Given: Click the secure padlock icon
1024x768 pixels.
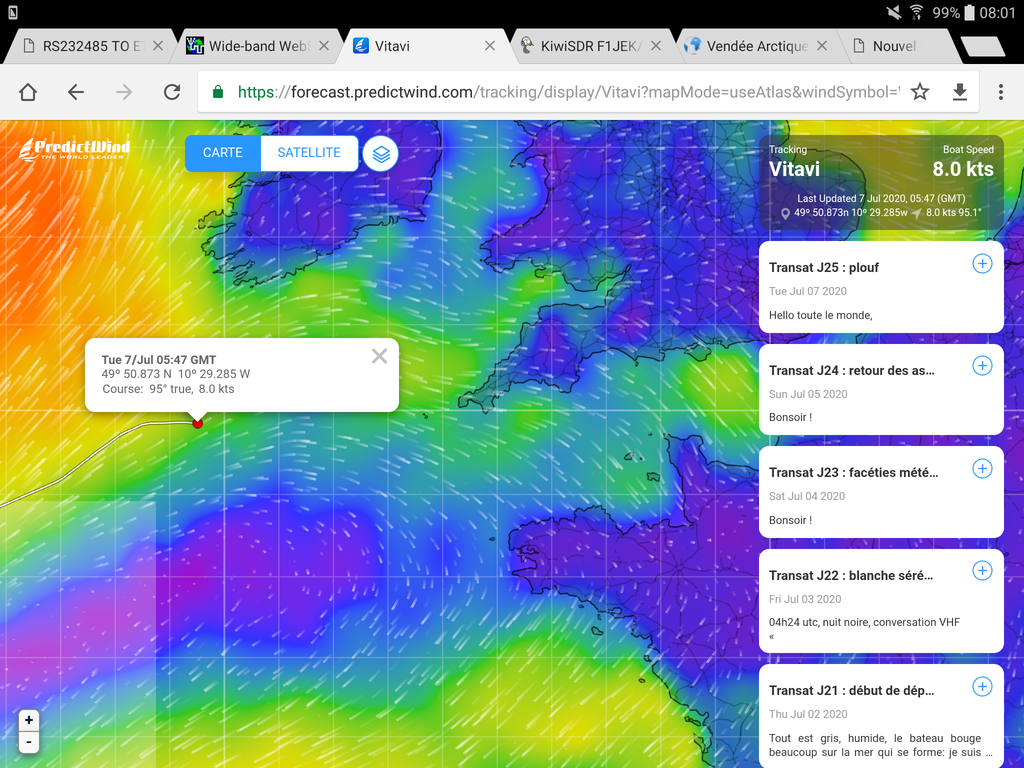Looking at the screenshot, I should point(218,92).
